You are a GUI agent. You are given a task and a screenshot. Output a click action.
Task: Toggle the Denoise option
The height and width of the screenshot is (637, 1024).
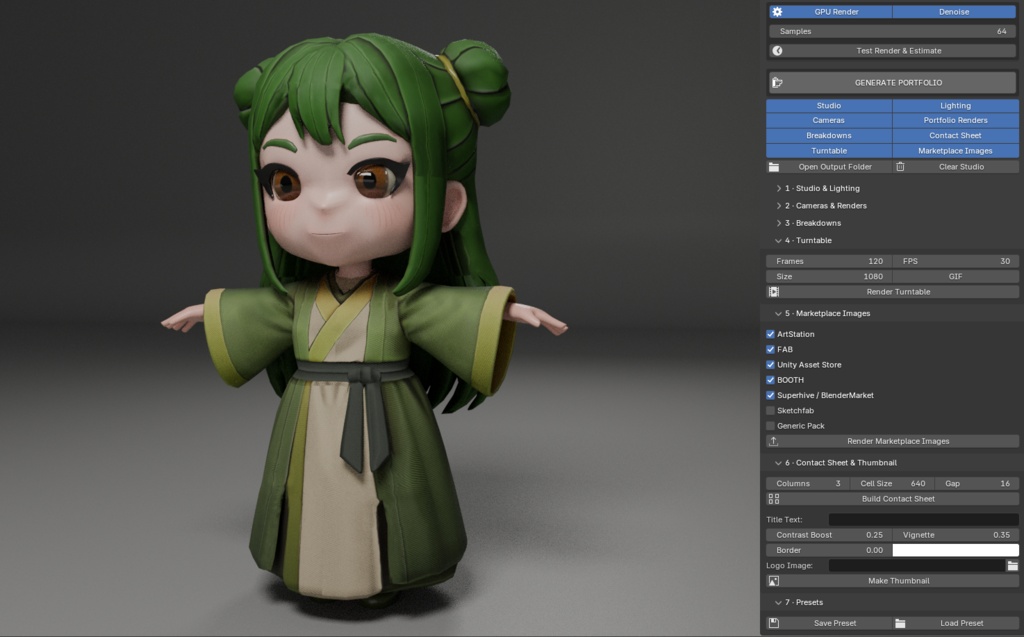954,12
